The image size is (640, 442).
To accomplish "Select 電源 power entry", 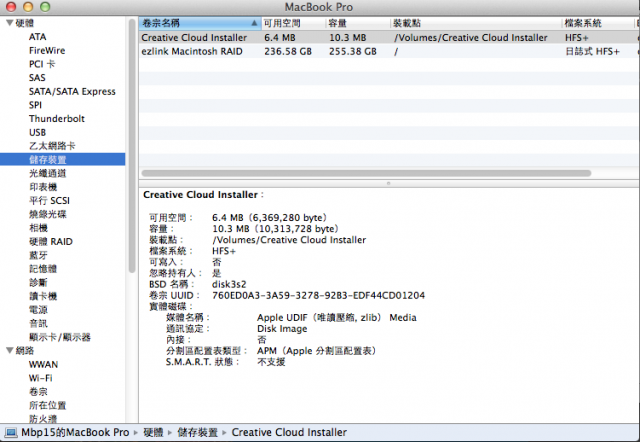I will point(38,309).
